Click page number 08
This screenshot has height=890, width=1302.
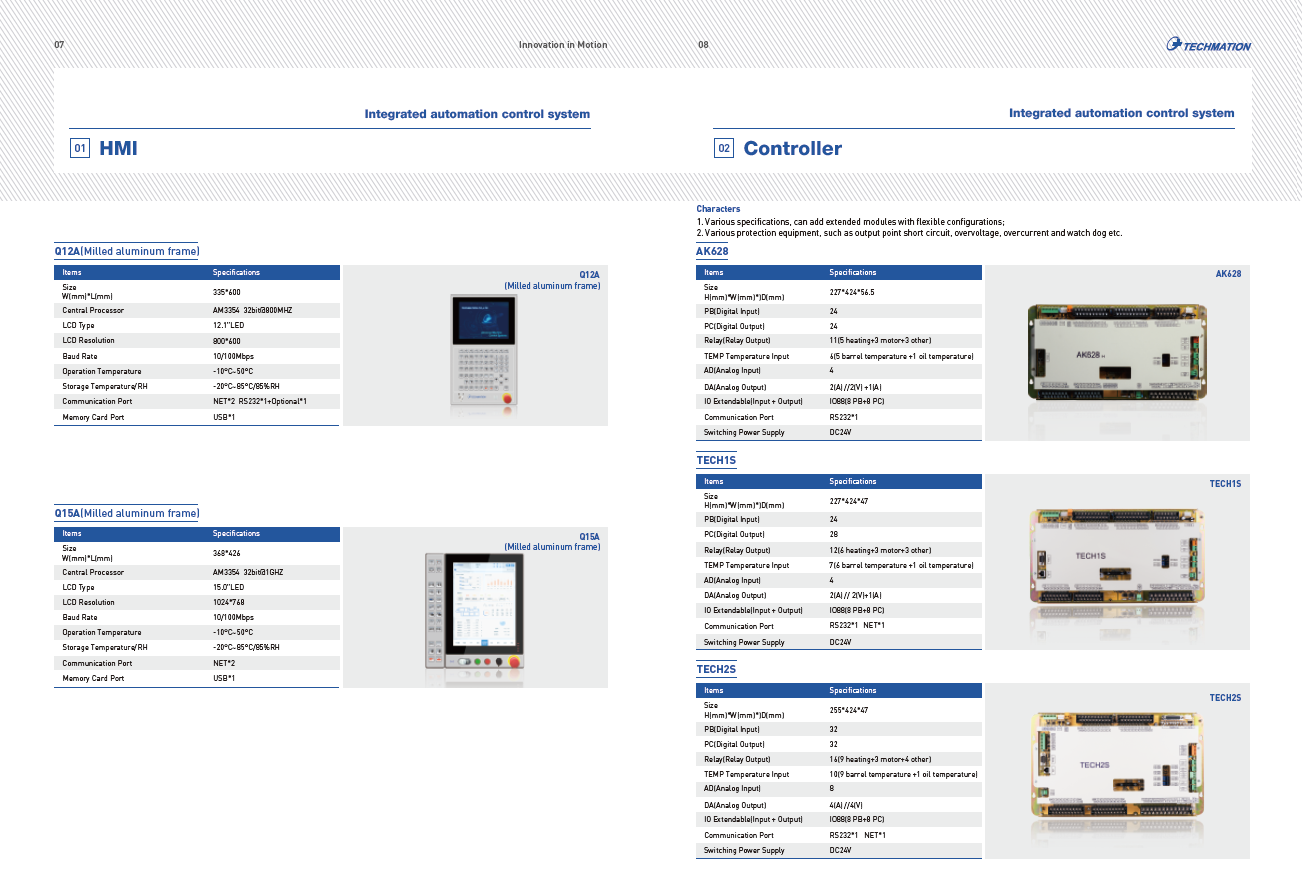coord(703,45)
